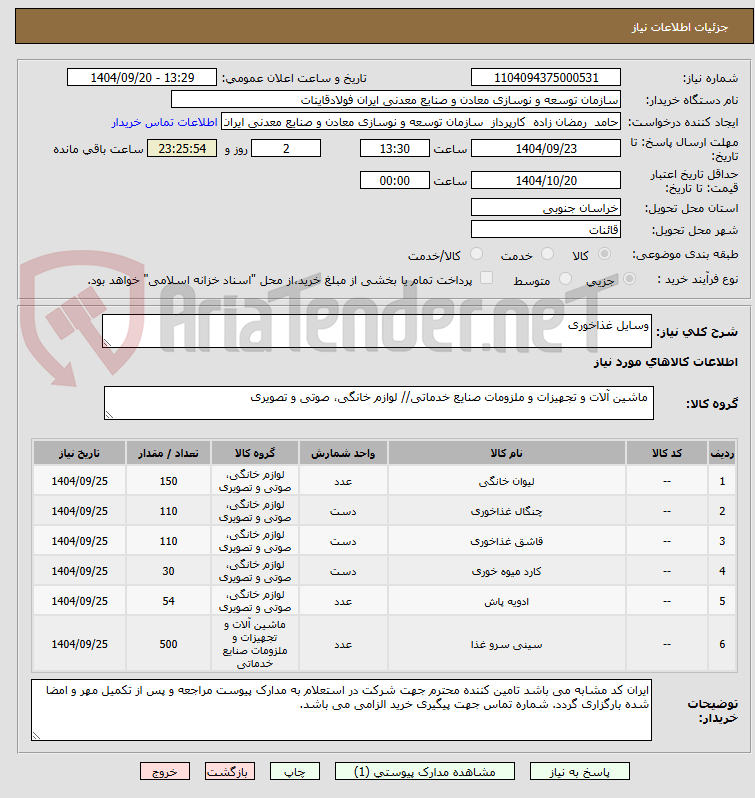
Task: Click the ادویه پاش item name
Action: click(x=506, y=602)
